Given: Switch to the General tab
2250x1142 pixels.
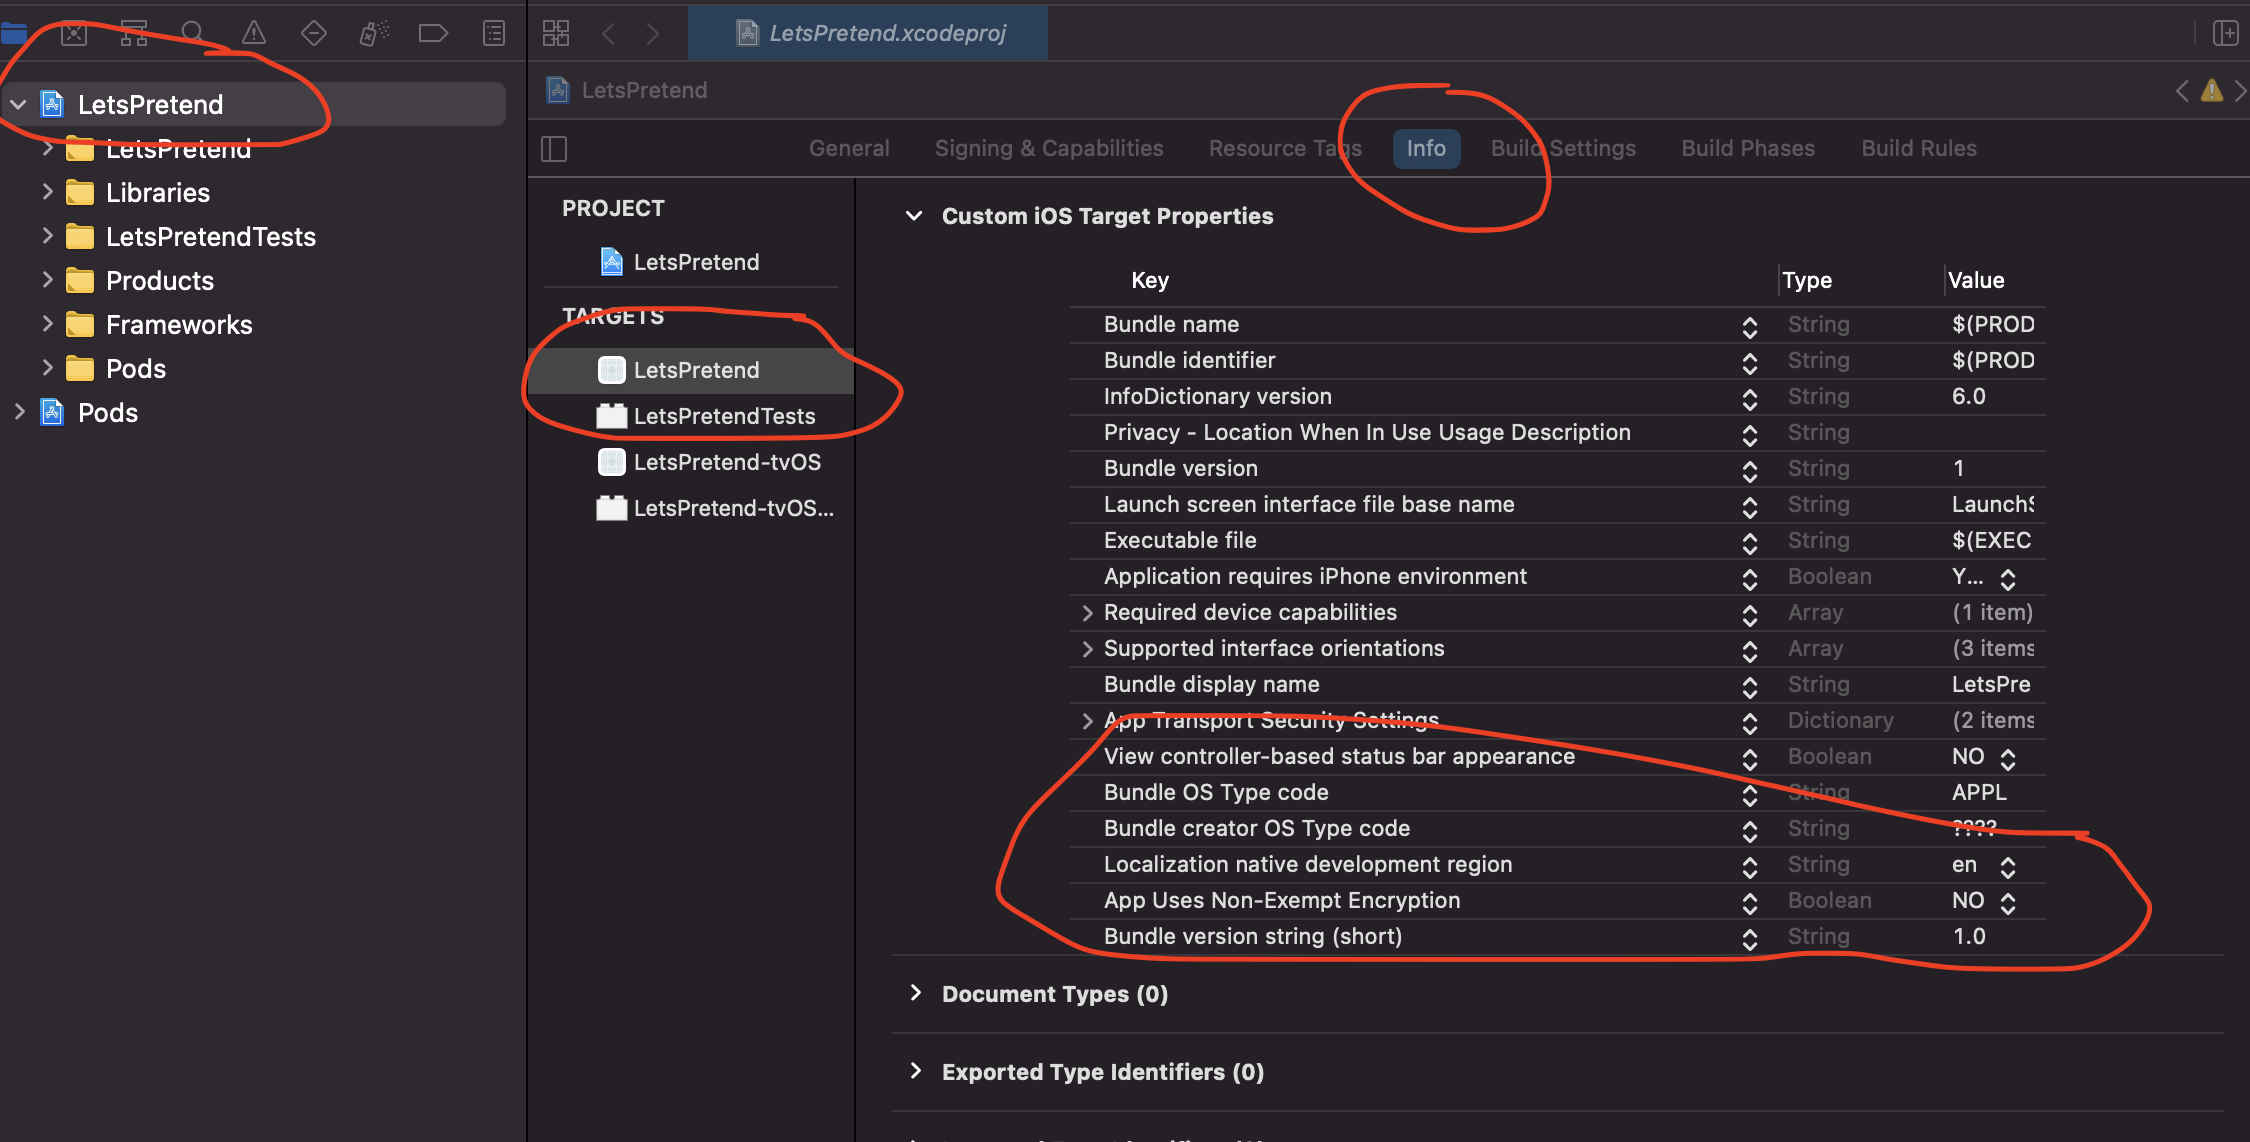Looking at the screenshot, I should [x=849, y=148].
